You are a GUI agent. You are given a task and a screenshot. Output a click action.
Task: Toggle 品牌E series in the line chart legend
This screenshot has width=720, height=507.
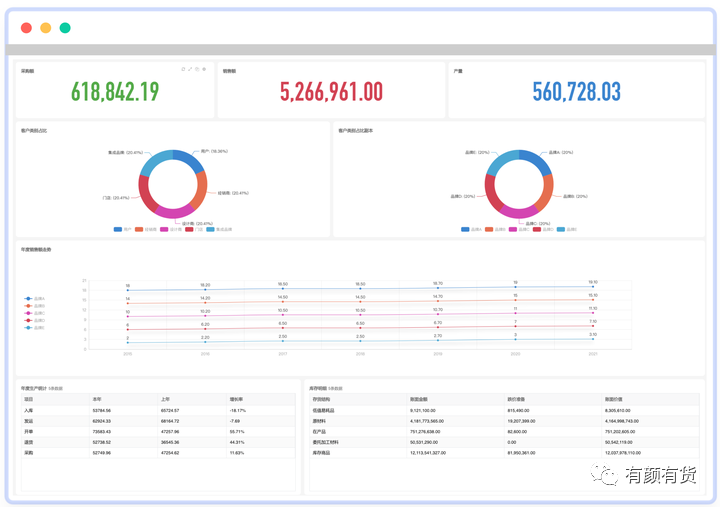(35, 328)
